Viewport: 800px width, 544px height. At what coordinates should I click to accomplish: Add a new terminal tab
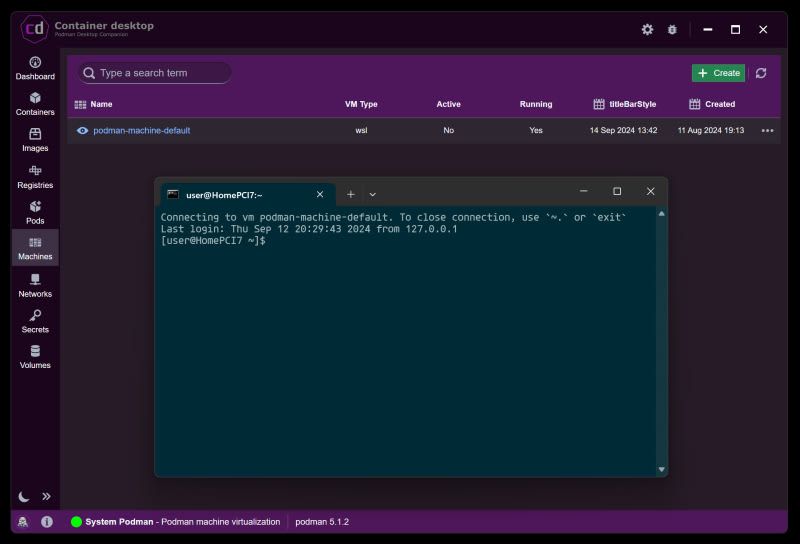350,194
